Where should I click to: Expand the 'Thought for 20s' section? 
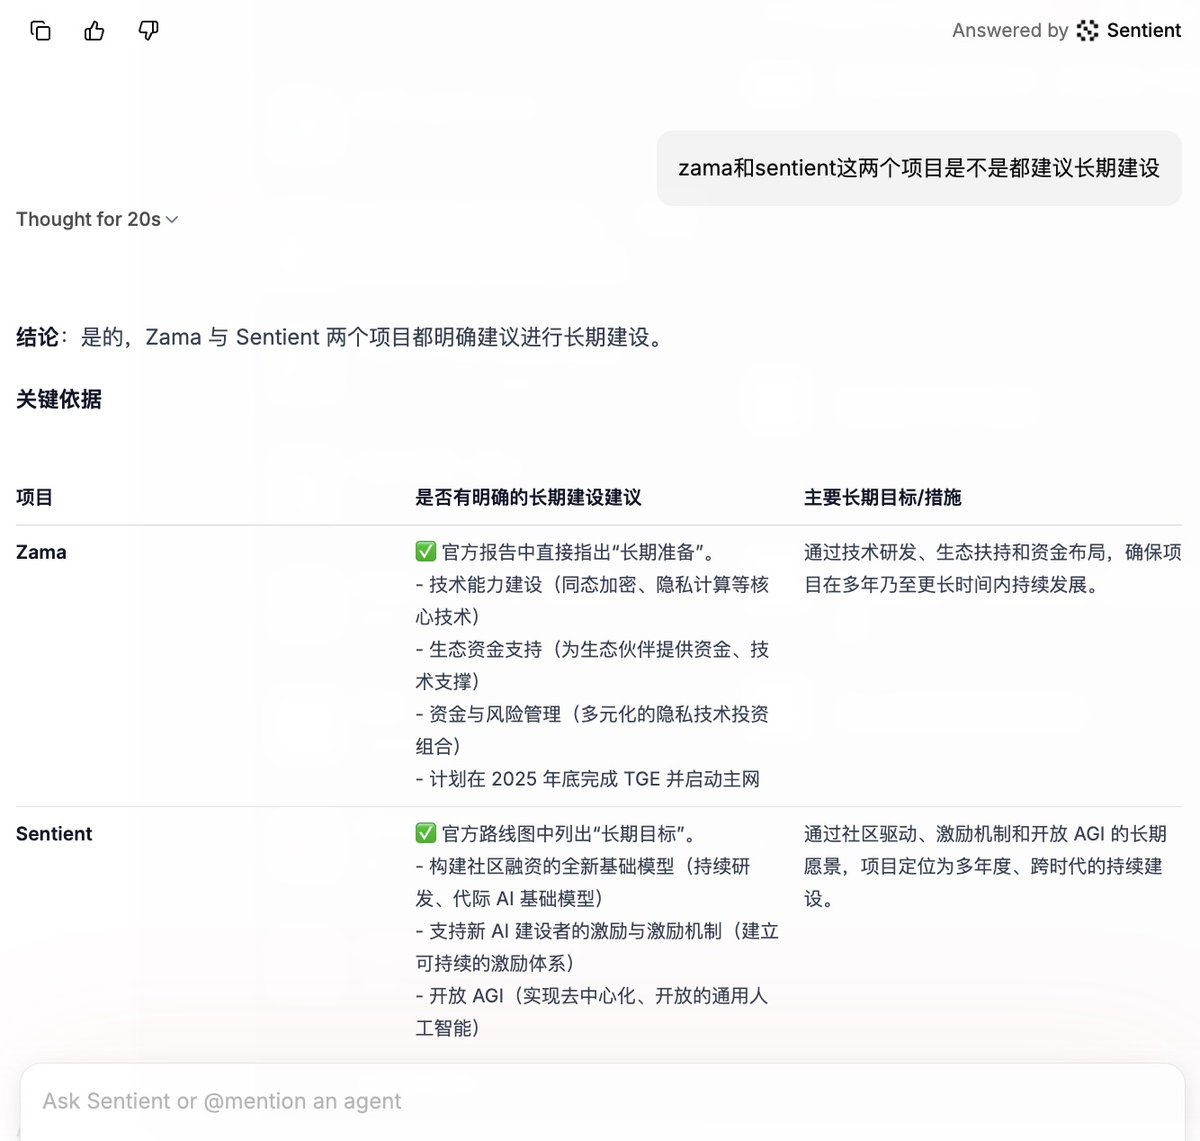[97, 219]
